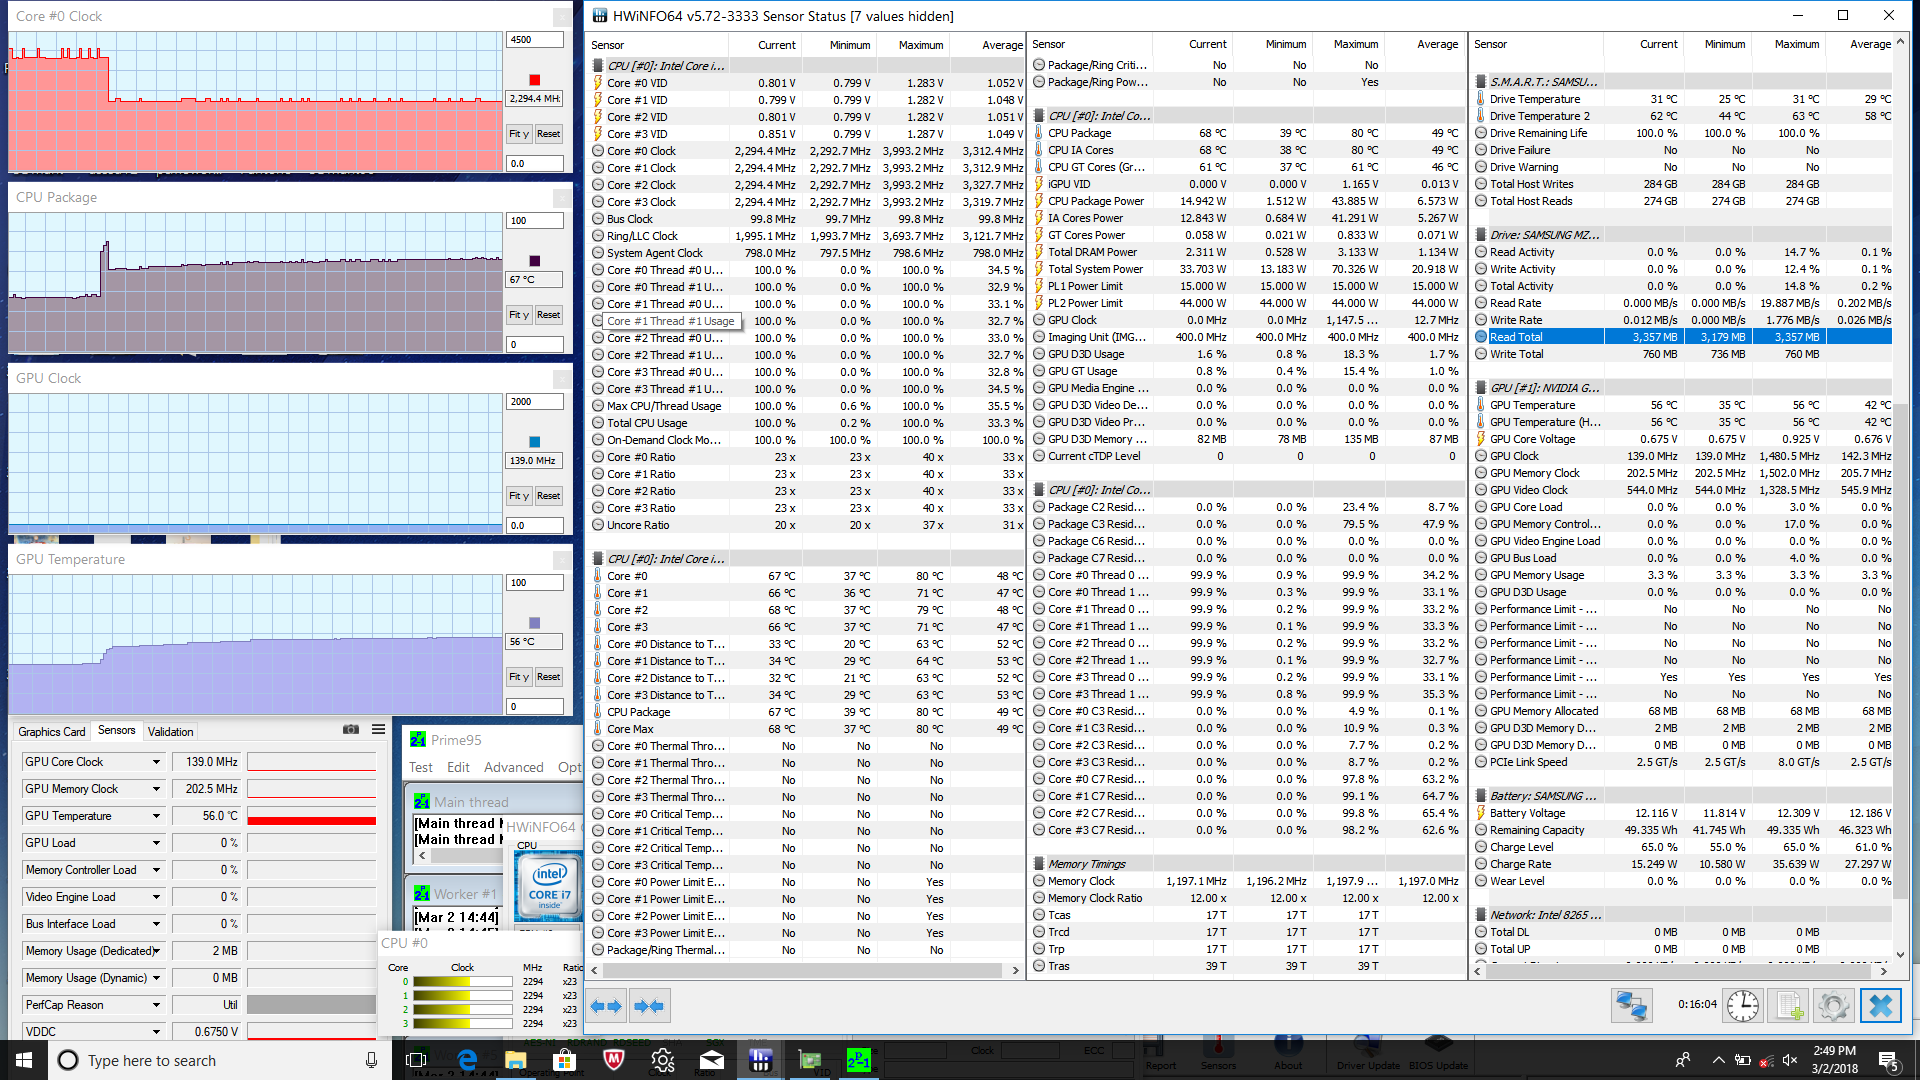Click Reset in GPU Temperature graph

click(548, 676)
